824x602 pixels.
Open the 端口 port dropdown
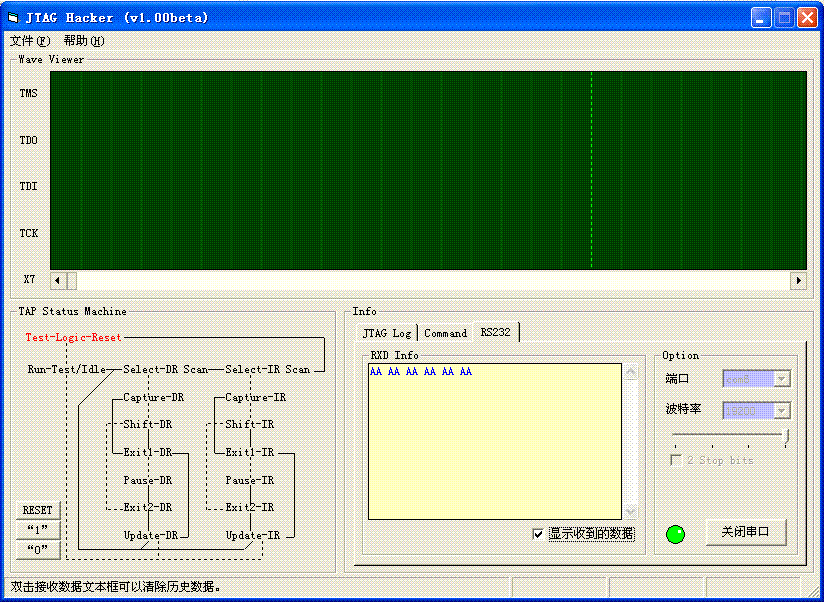point(781,379)
